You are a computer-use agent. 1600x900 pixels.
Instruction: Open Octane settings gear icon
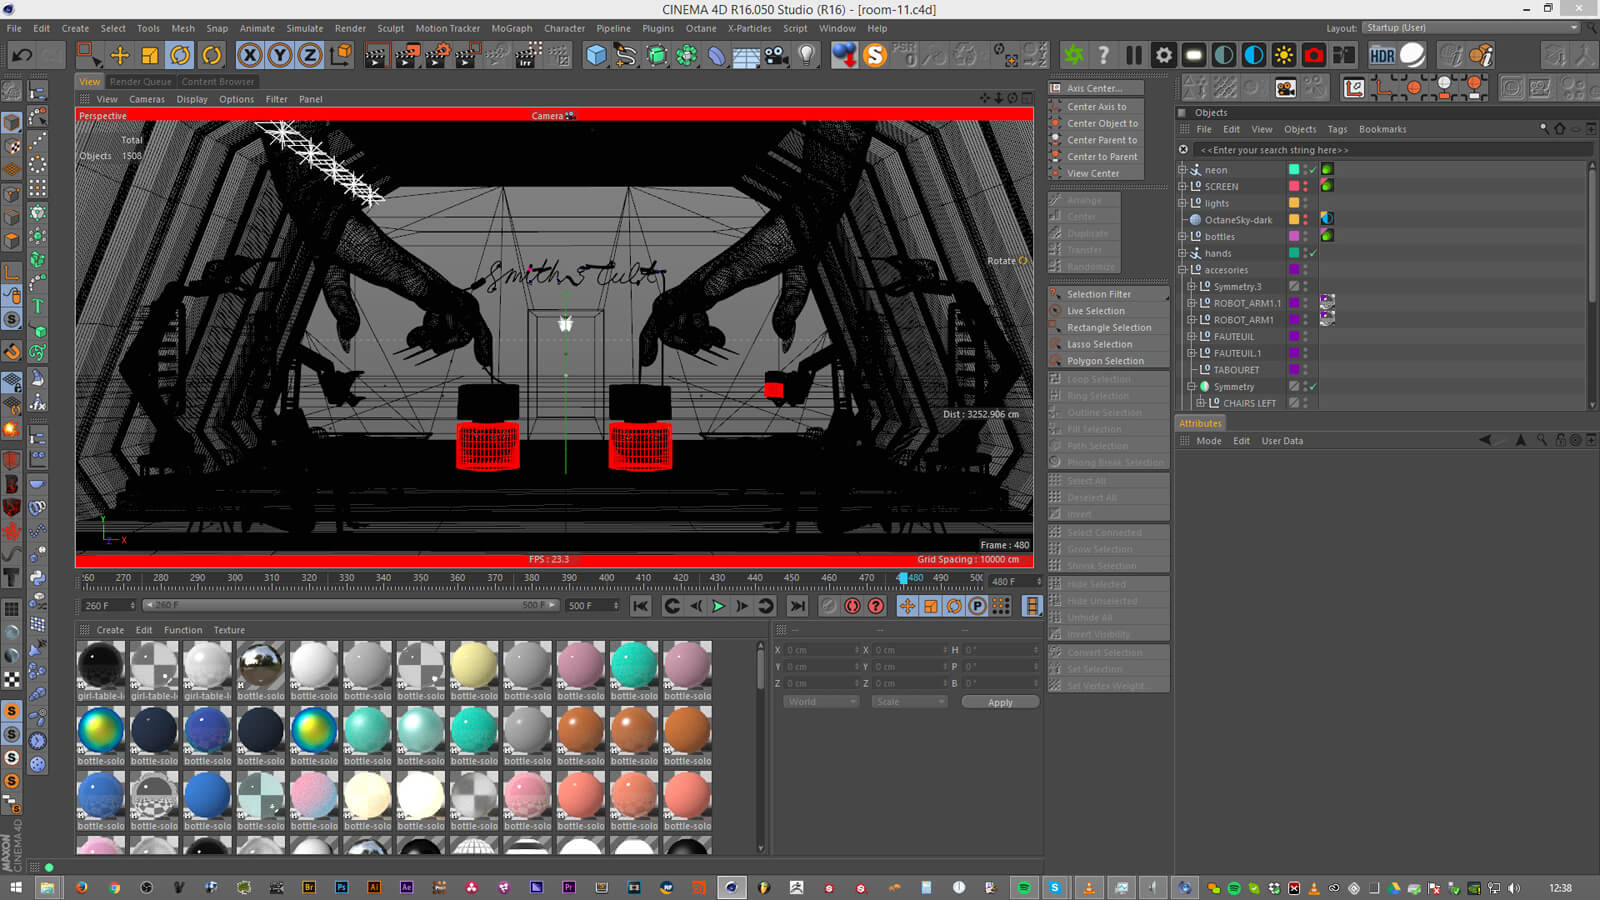[1164, 55]
